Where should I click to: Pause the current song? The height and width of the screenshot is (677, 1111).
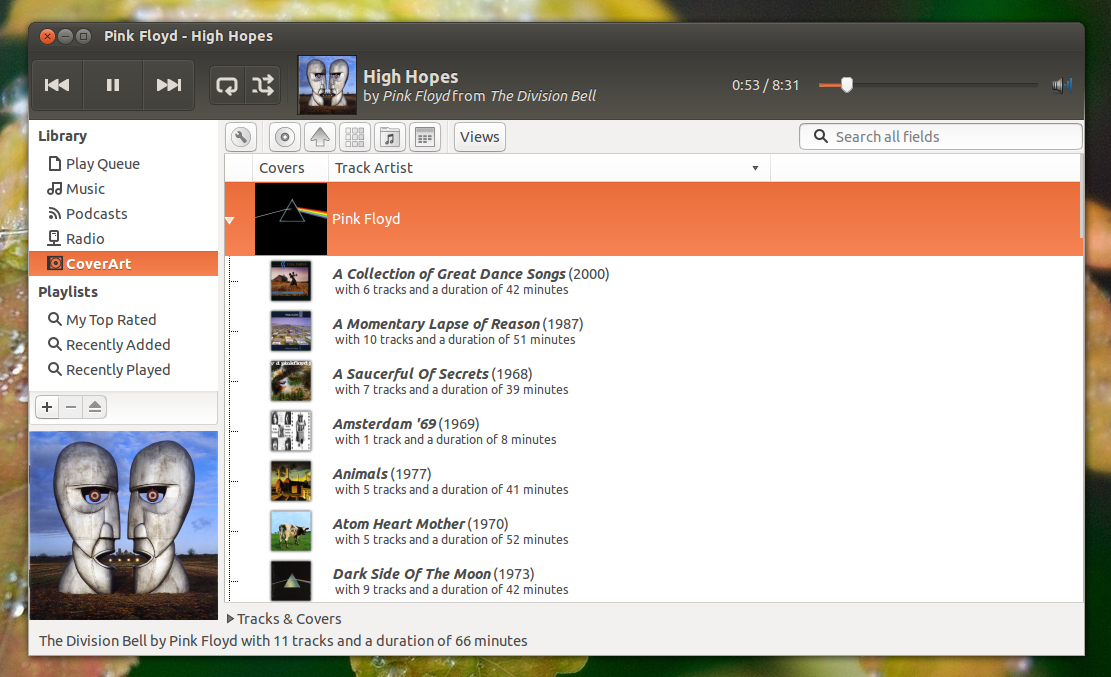(113, 85)
